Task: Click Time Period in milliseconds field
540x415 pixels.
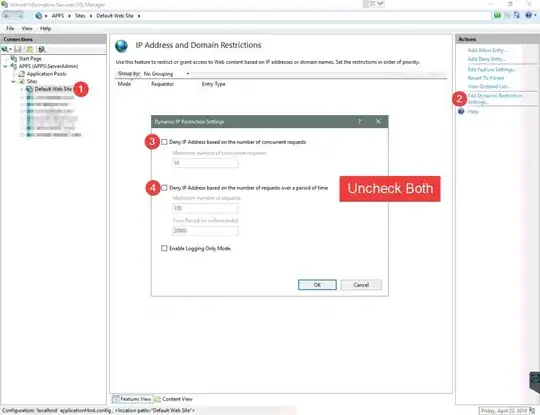Action: click(205, 230)
